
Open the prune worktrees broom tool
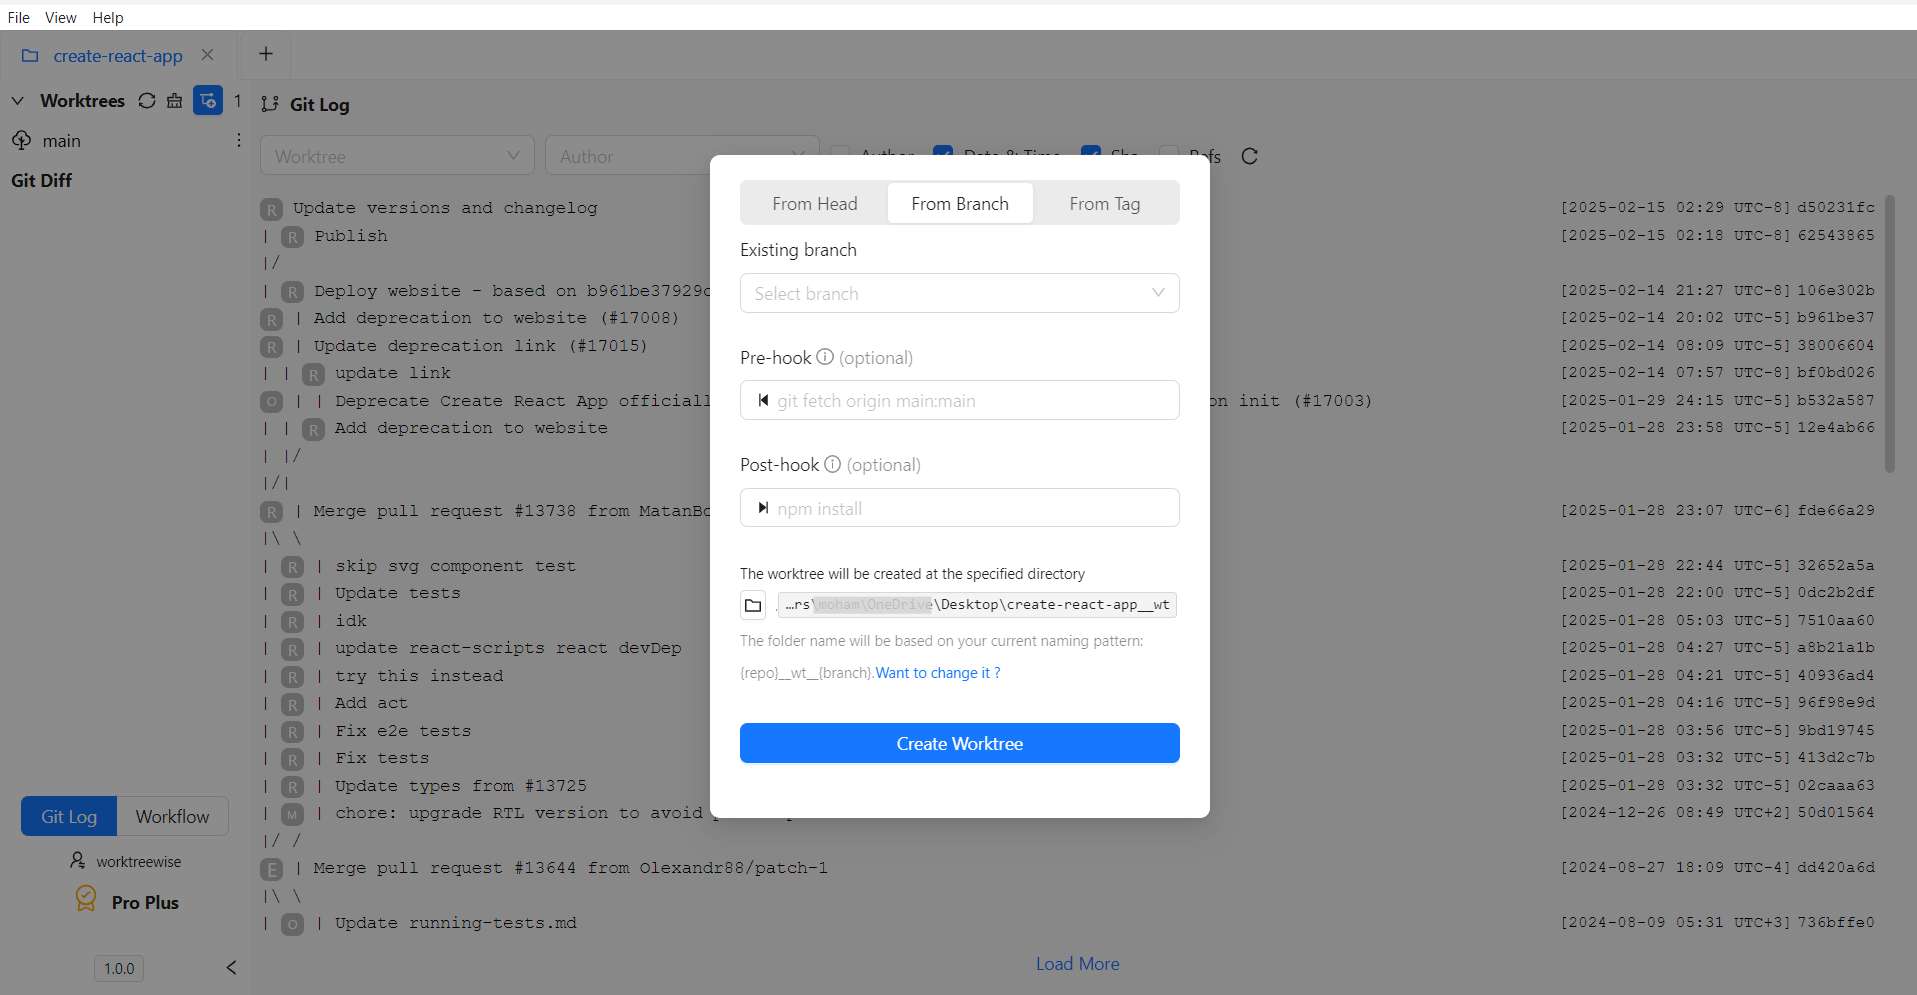[x=174, y=101]
